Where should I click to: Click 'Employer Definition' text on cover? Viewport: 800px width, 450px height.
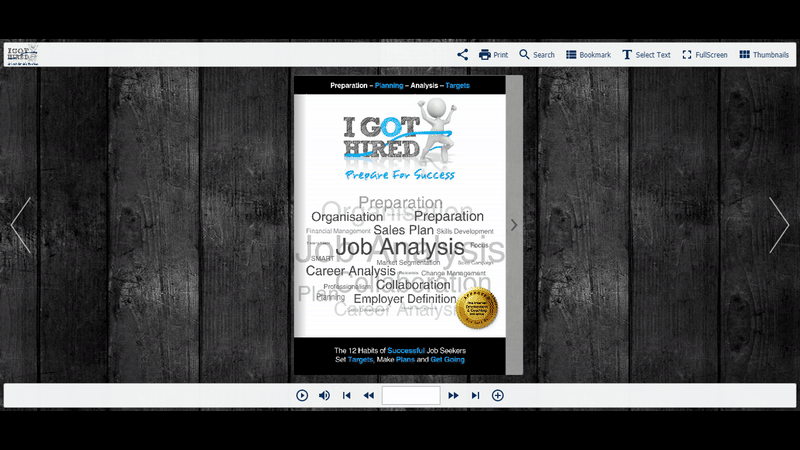coord(405,299)
